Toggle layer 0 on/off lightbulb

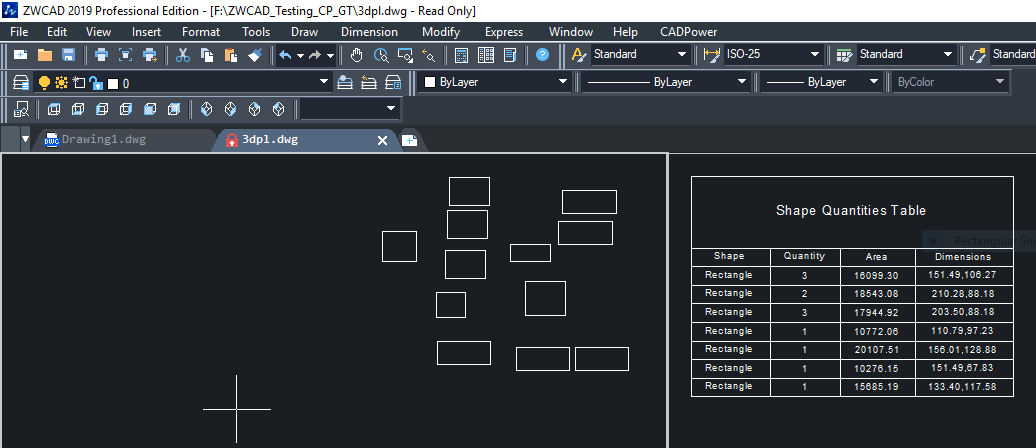point(44,83)
